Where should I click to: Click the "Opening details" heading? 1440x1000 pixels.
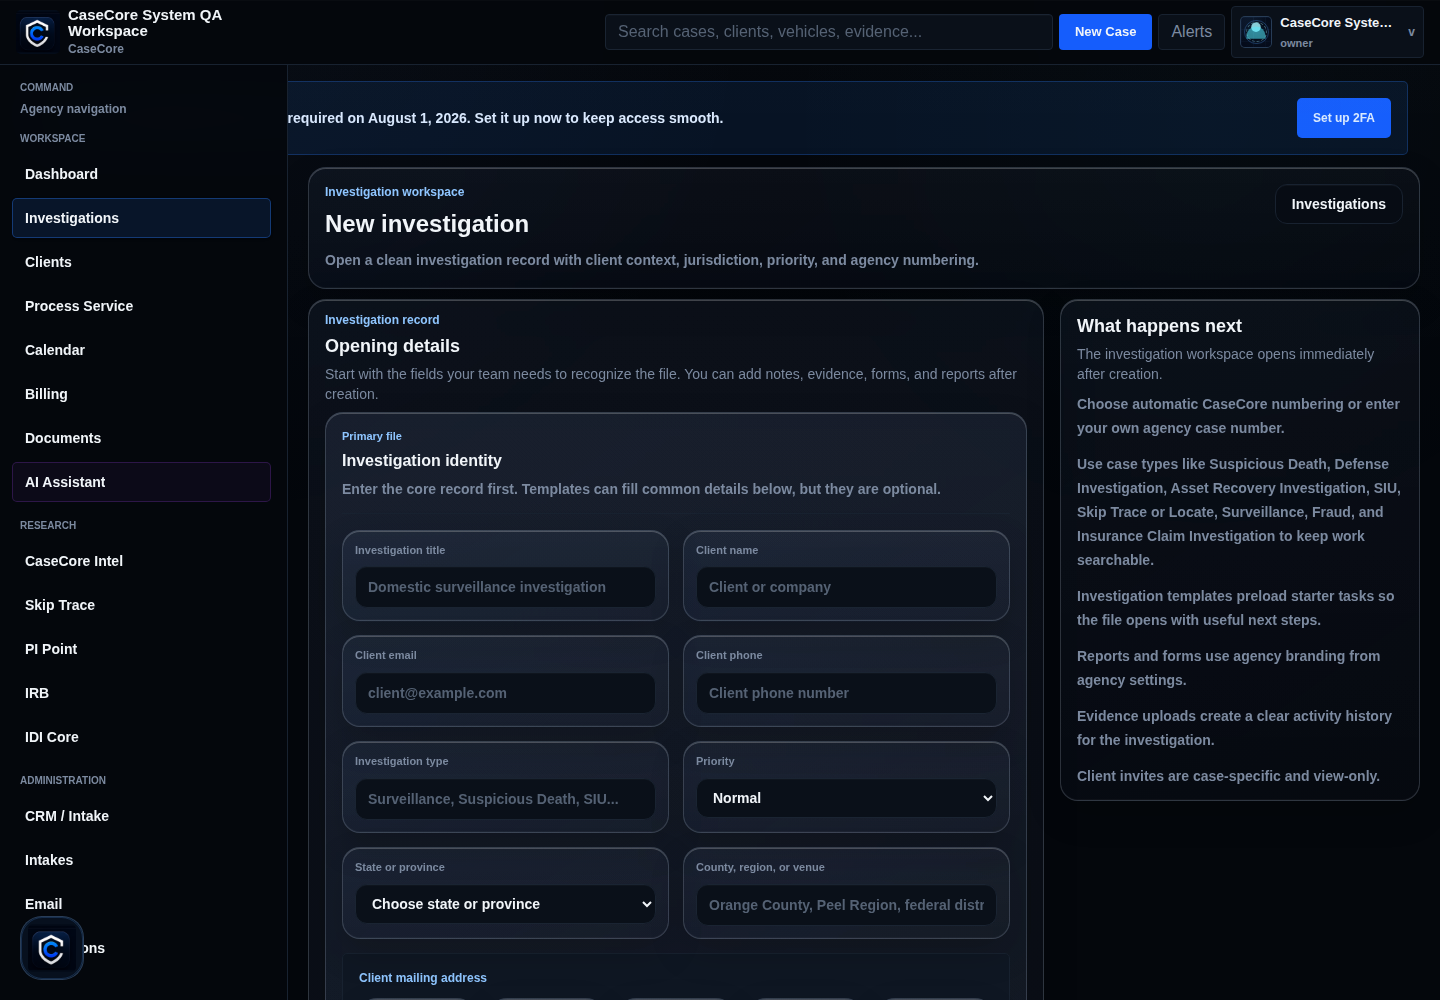click(x=392, y=346)
